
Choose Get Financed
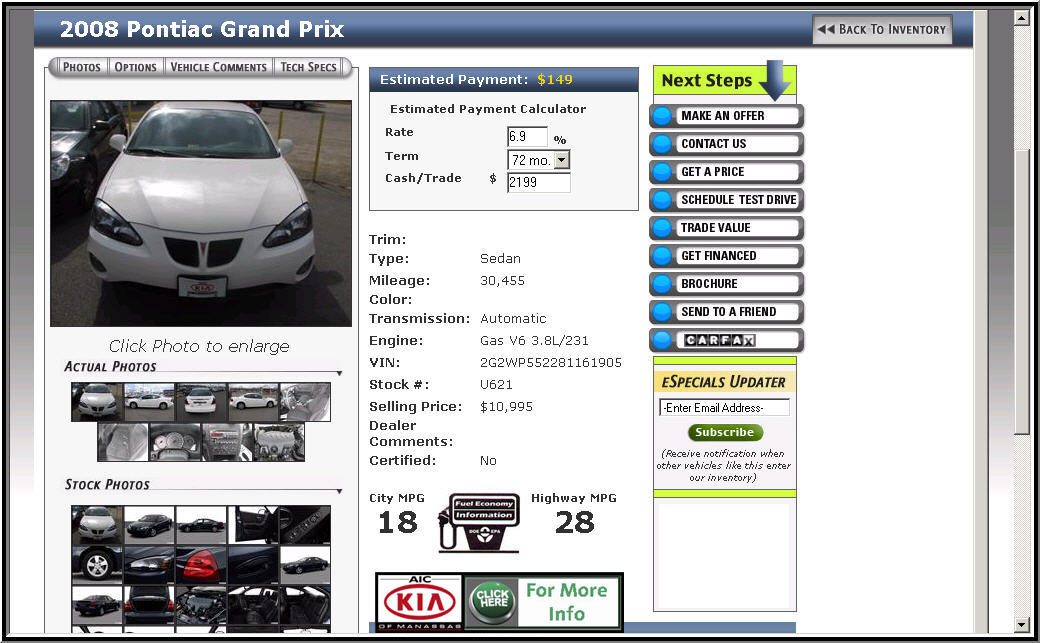click(726, 255)
